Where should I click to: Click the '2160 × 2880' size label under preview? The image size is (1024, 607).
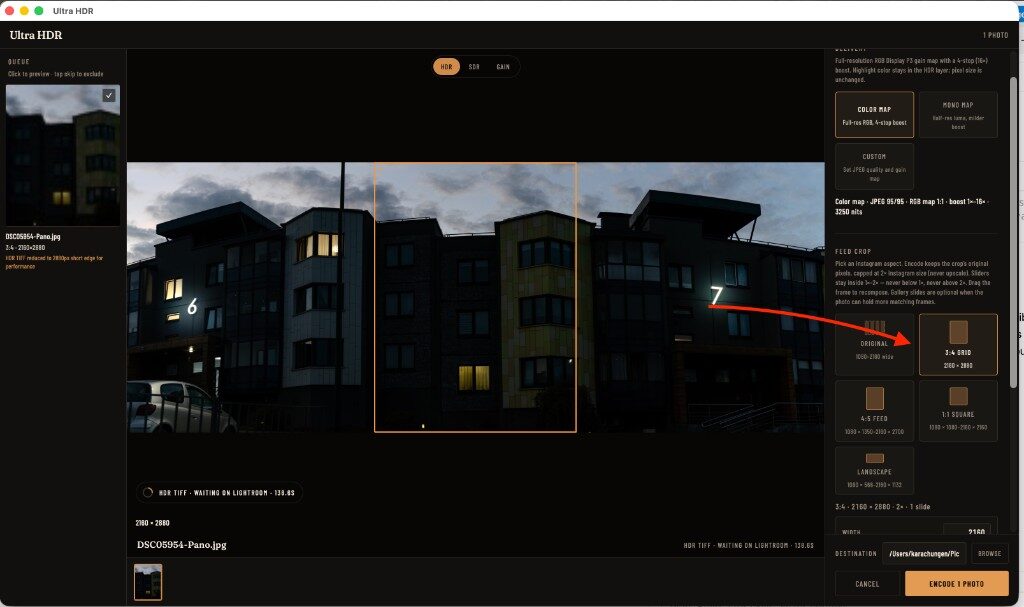pos(152,523)
